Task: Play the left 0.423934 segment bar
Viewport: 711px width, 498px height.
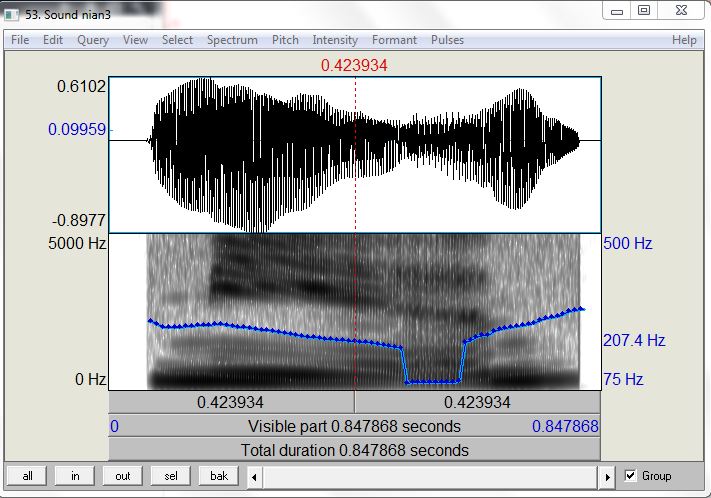Action: click(231, 402)
